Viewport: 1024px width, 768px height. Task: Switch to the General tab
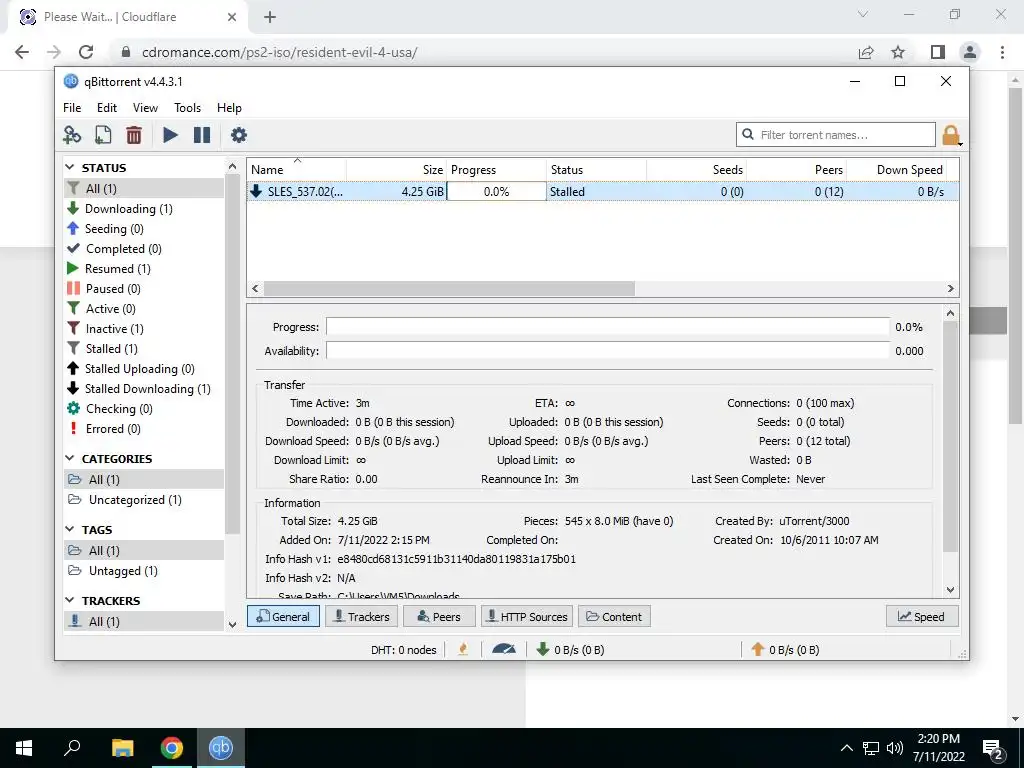point(283,616)
